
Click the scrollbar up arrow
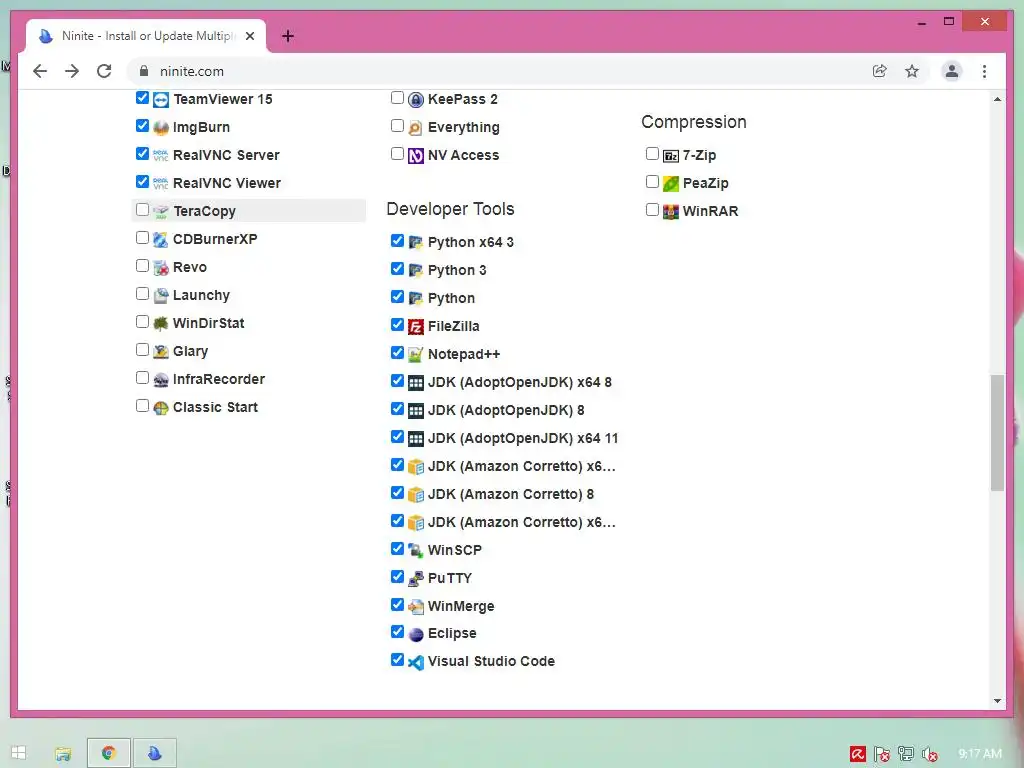(997, 99)
